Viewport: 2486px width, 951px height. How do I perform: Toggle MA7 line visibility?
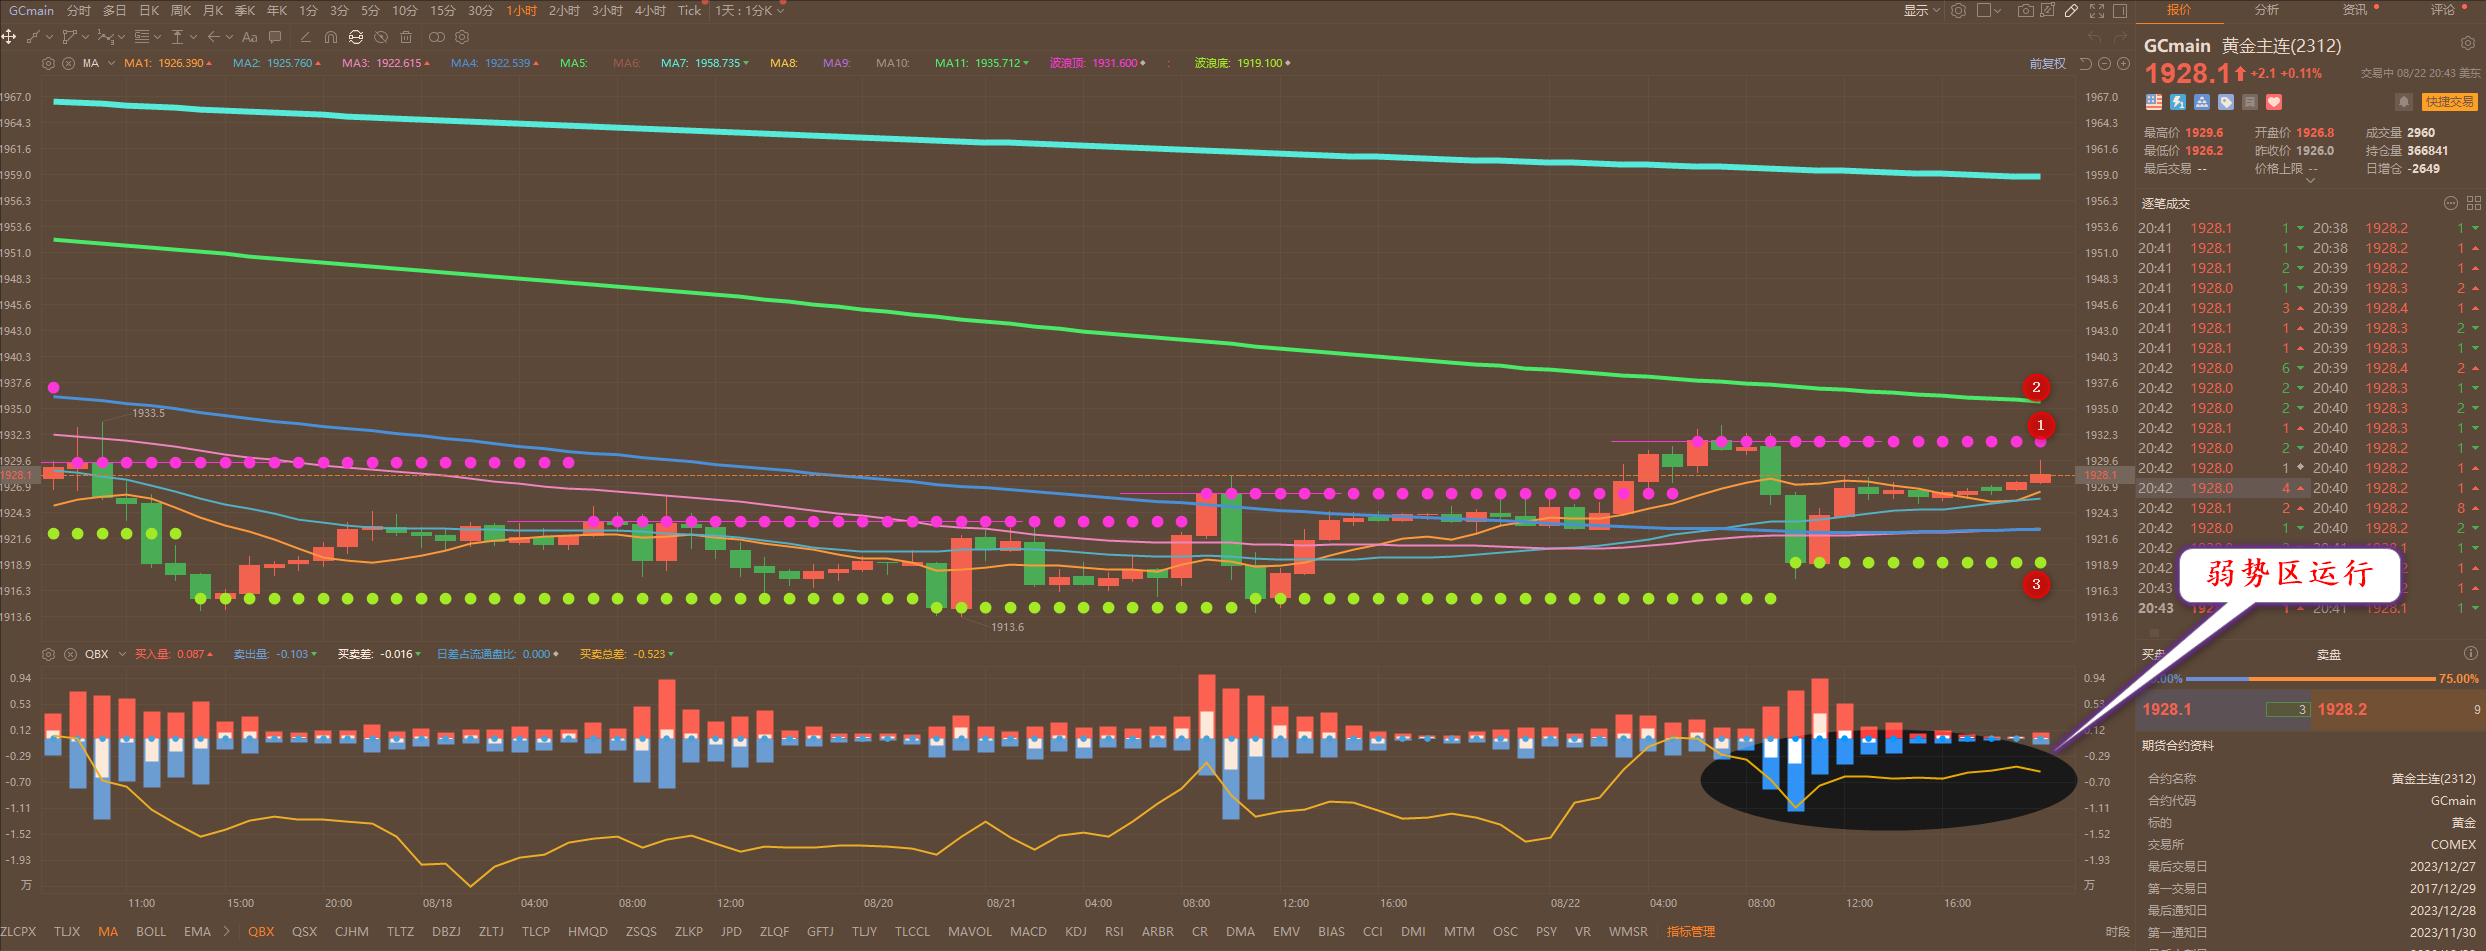coord(705,63)
